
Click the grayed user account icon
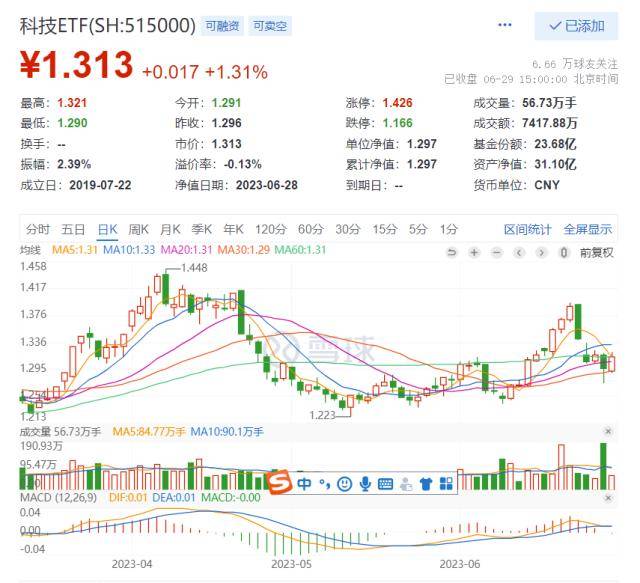coord(406,484)
